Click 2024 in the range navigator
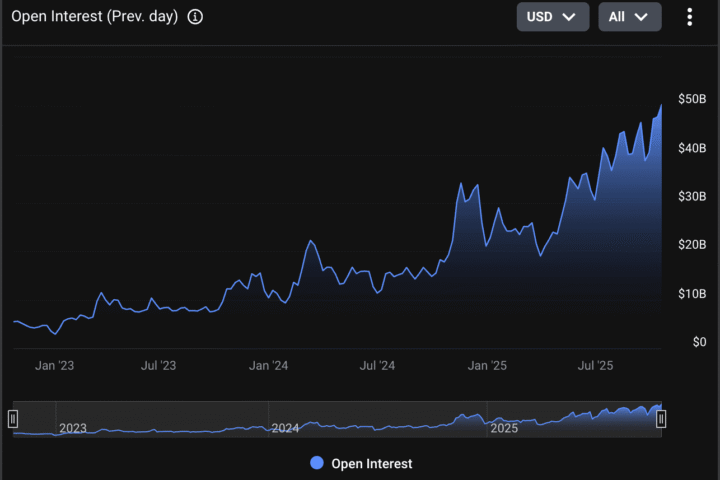The width and height of the screenshot is (720, 480). 285,428
